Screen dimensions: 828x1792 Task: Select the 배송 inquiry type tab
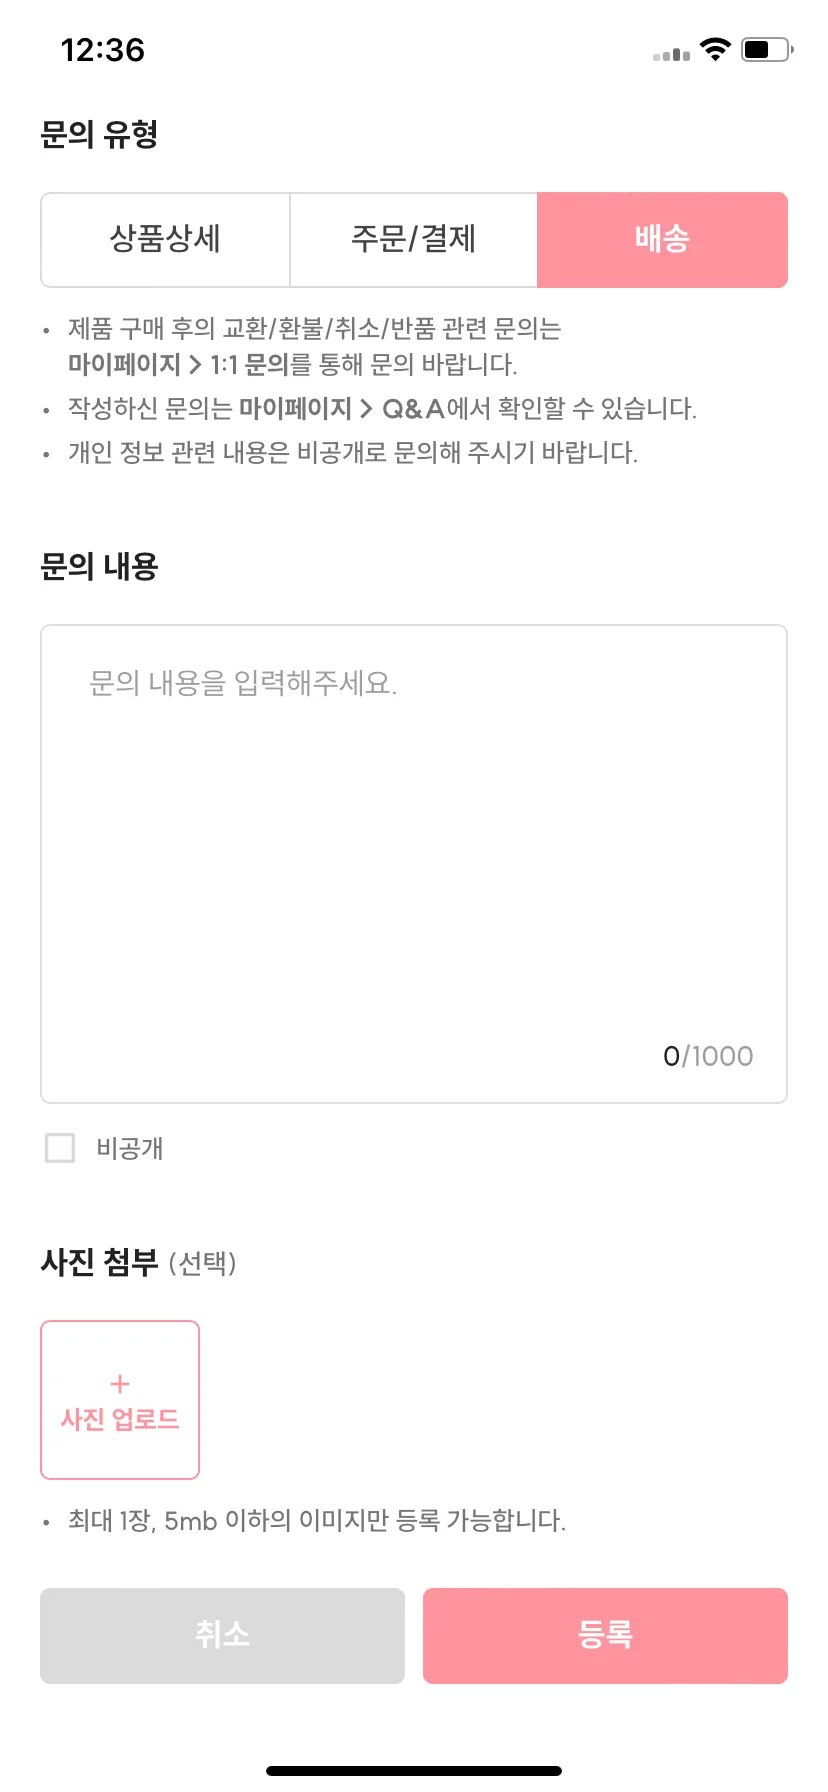click(x=662, y=240)
